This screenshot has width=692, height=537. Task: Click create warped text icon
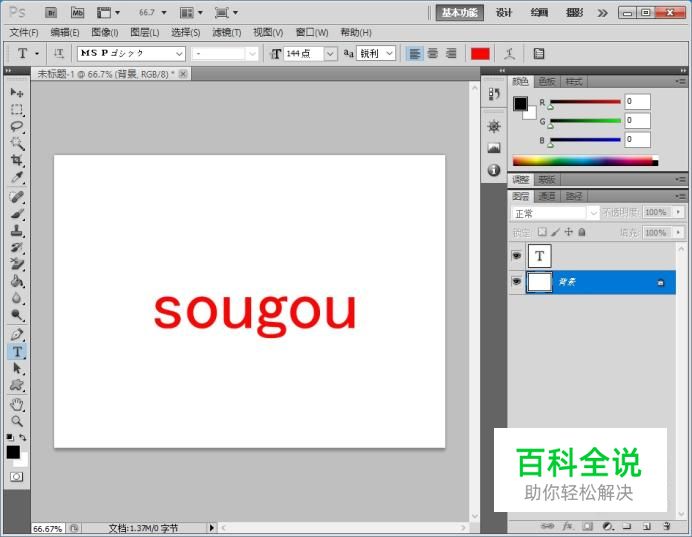[510, 54]
